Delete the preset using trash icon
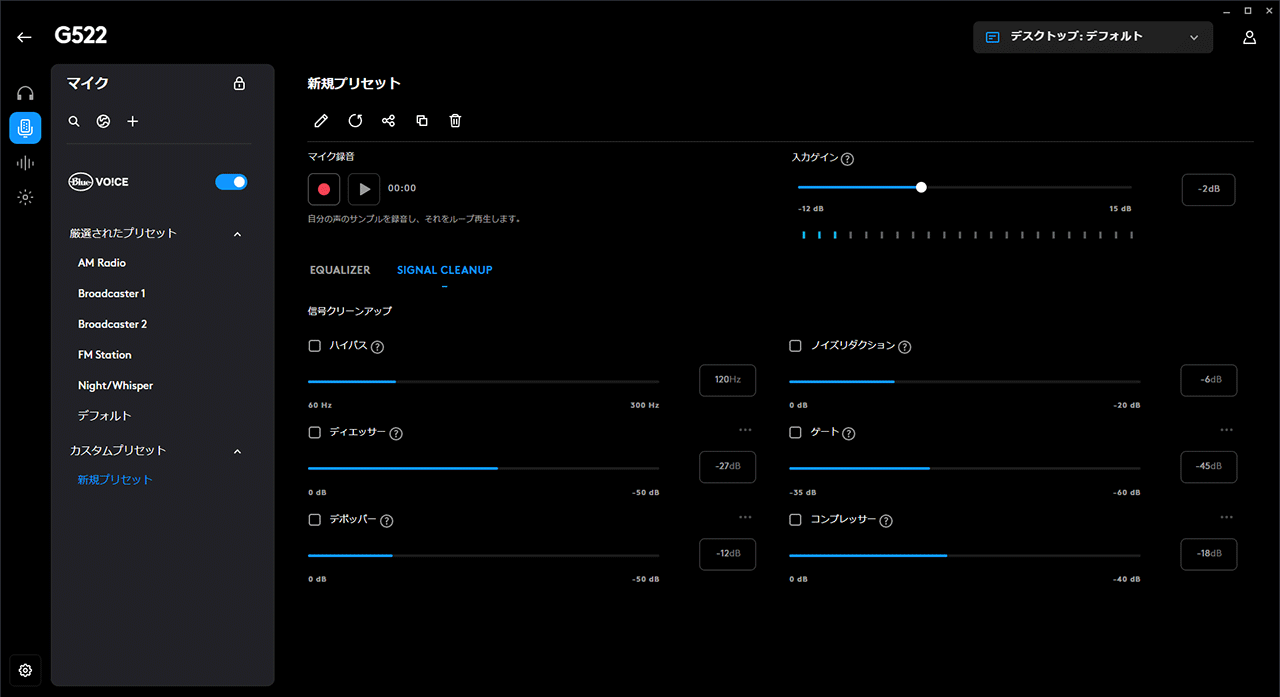This screenshot has width=1280, height=697. 455,121
